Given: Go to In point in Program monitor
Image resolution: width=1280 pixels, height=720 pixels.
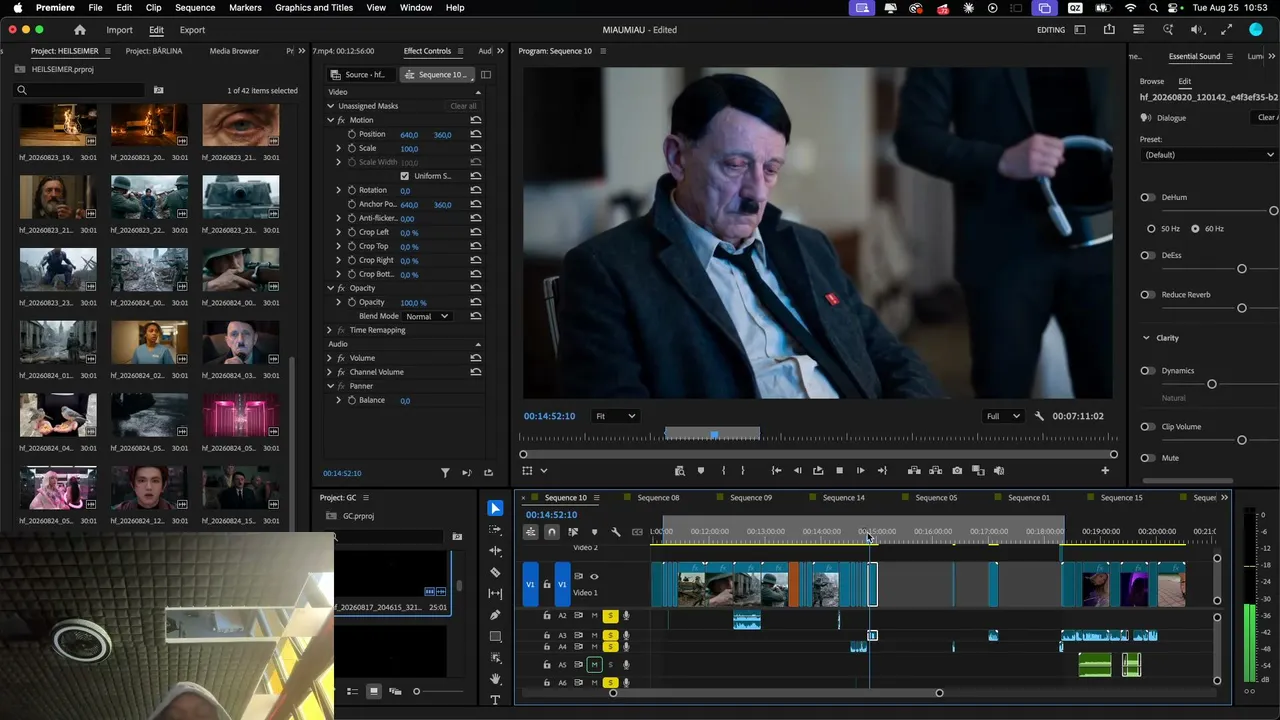Looking at the screenshot, I should pos(776,470).
